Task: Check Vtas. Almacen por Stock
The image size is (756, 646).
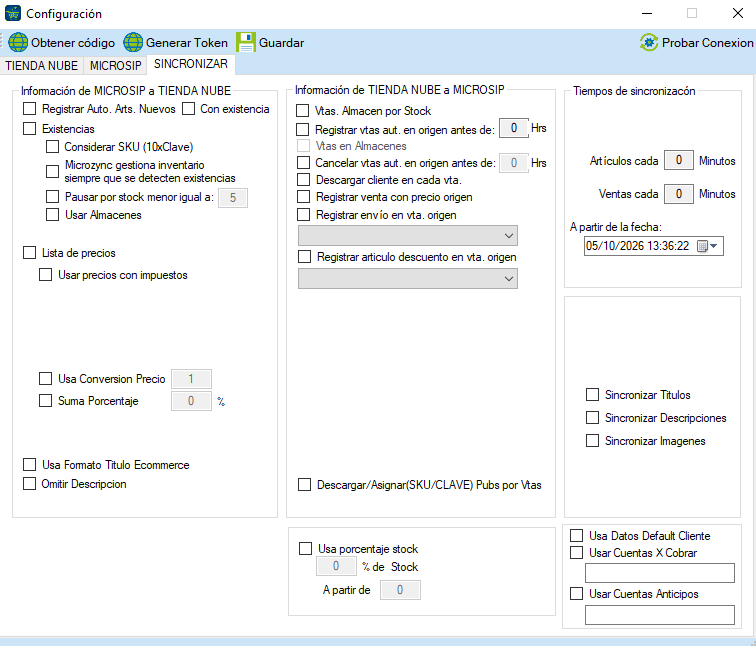Action: 303,111
